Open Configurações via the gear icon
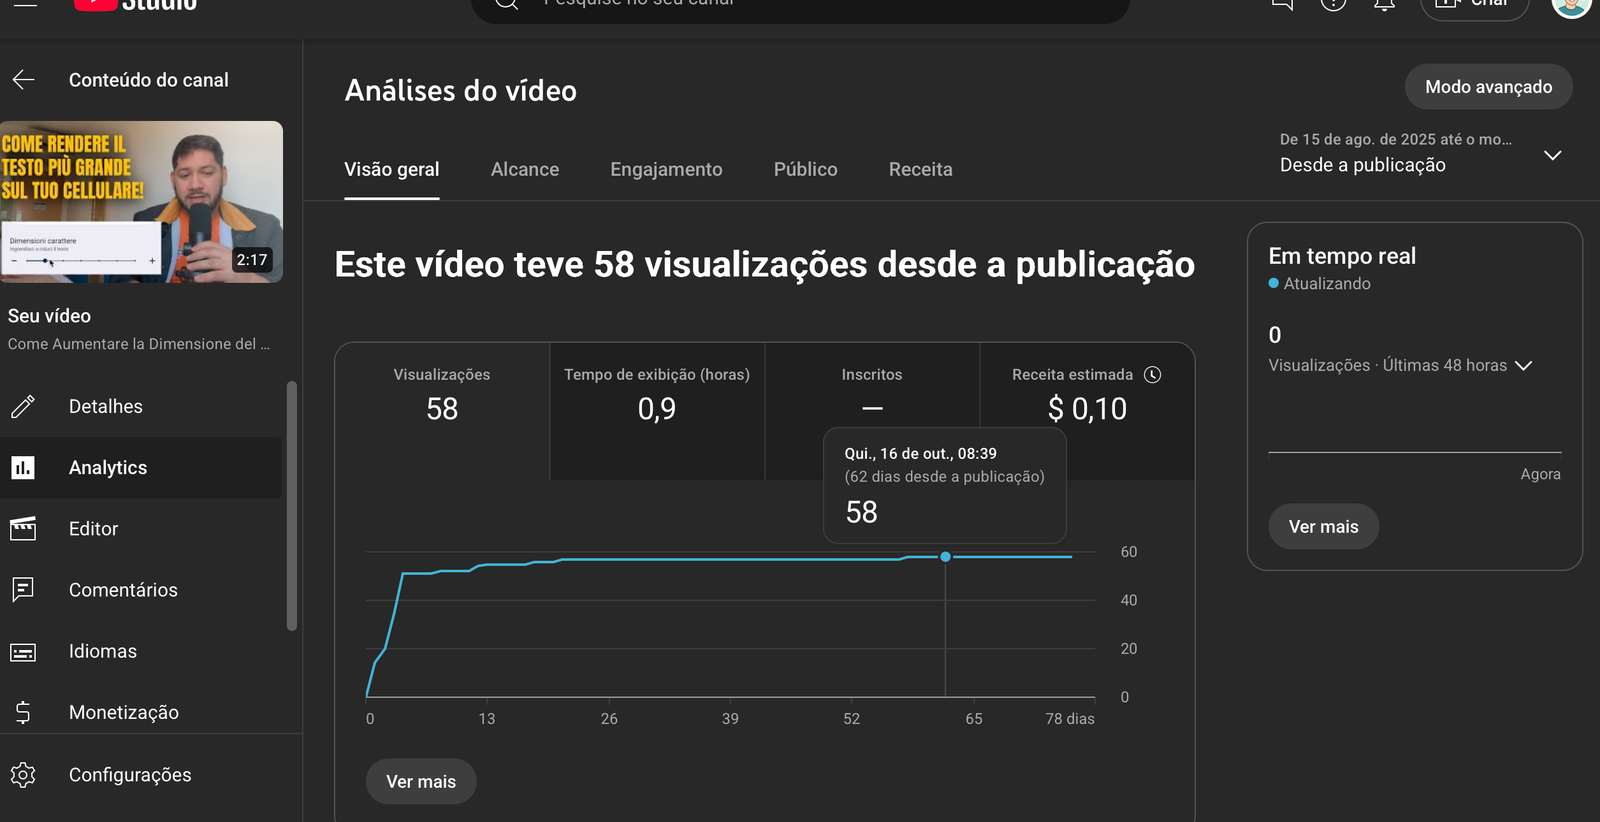Screen dimensions: 1600x822 pos(23,775)
